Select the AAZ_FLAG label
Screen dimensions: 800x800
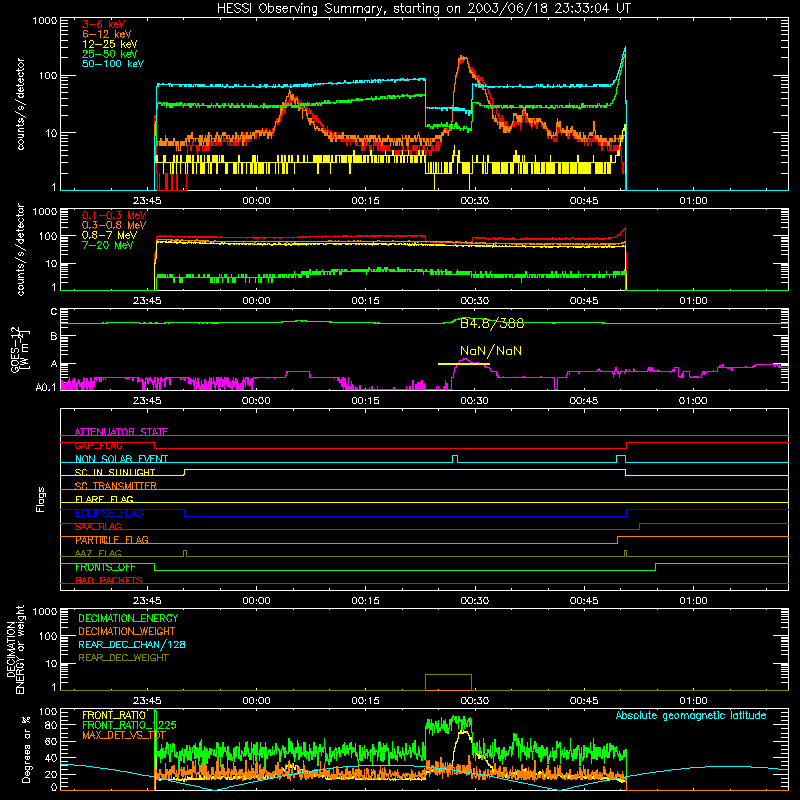98,554
